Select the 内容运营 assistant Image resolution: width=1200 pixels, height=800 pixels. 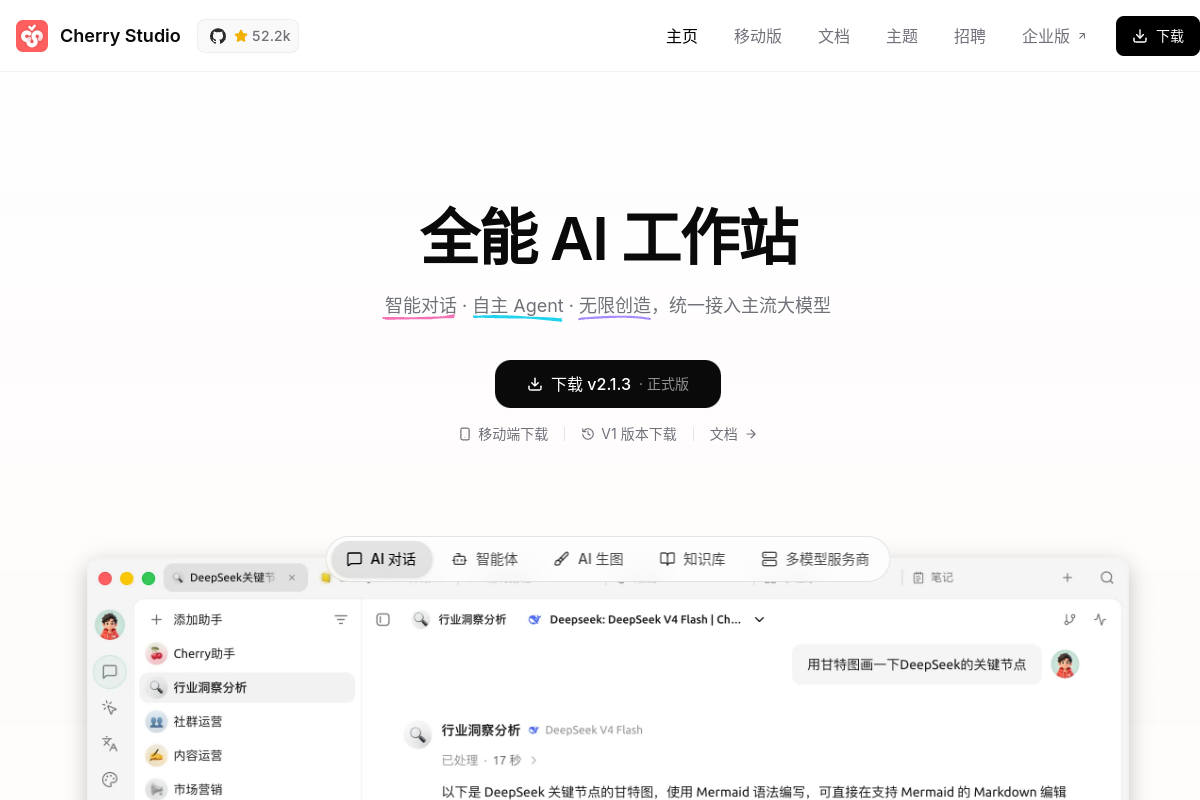point(249,756)
